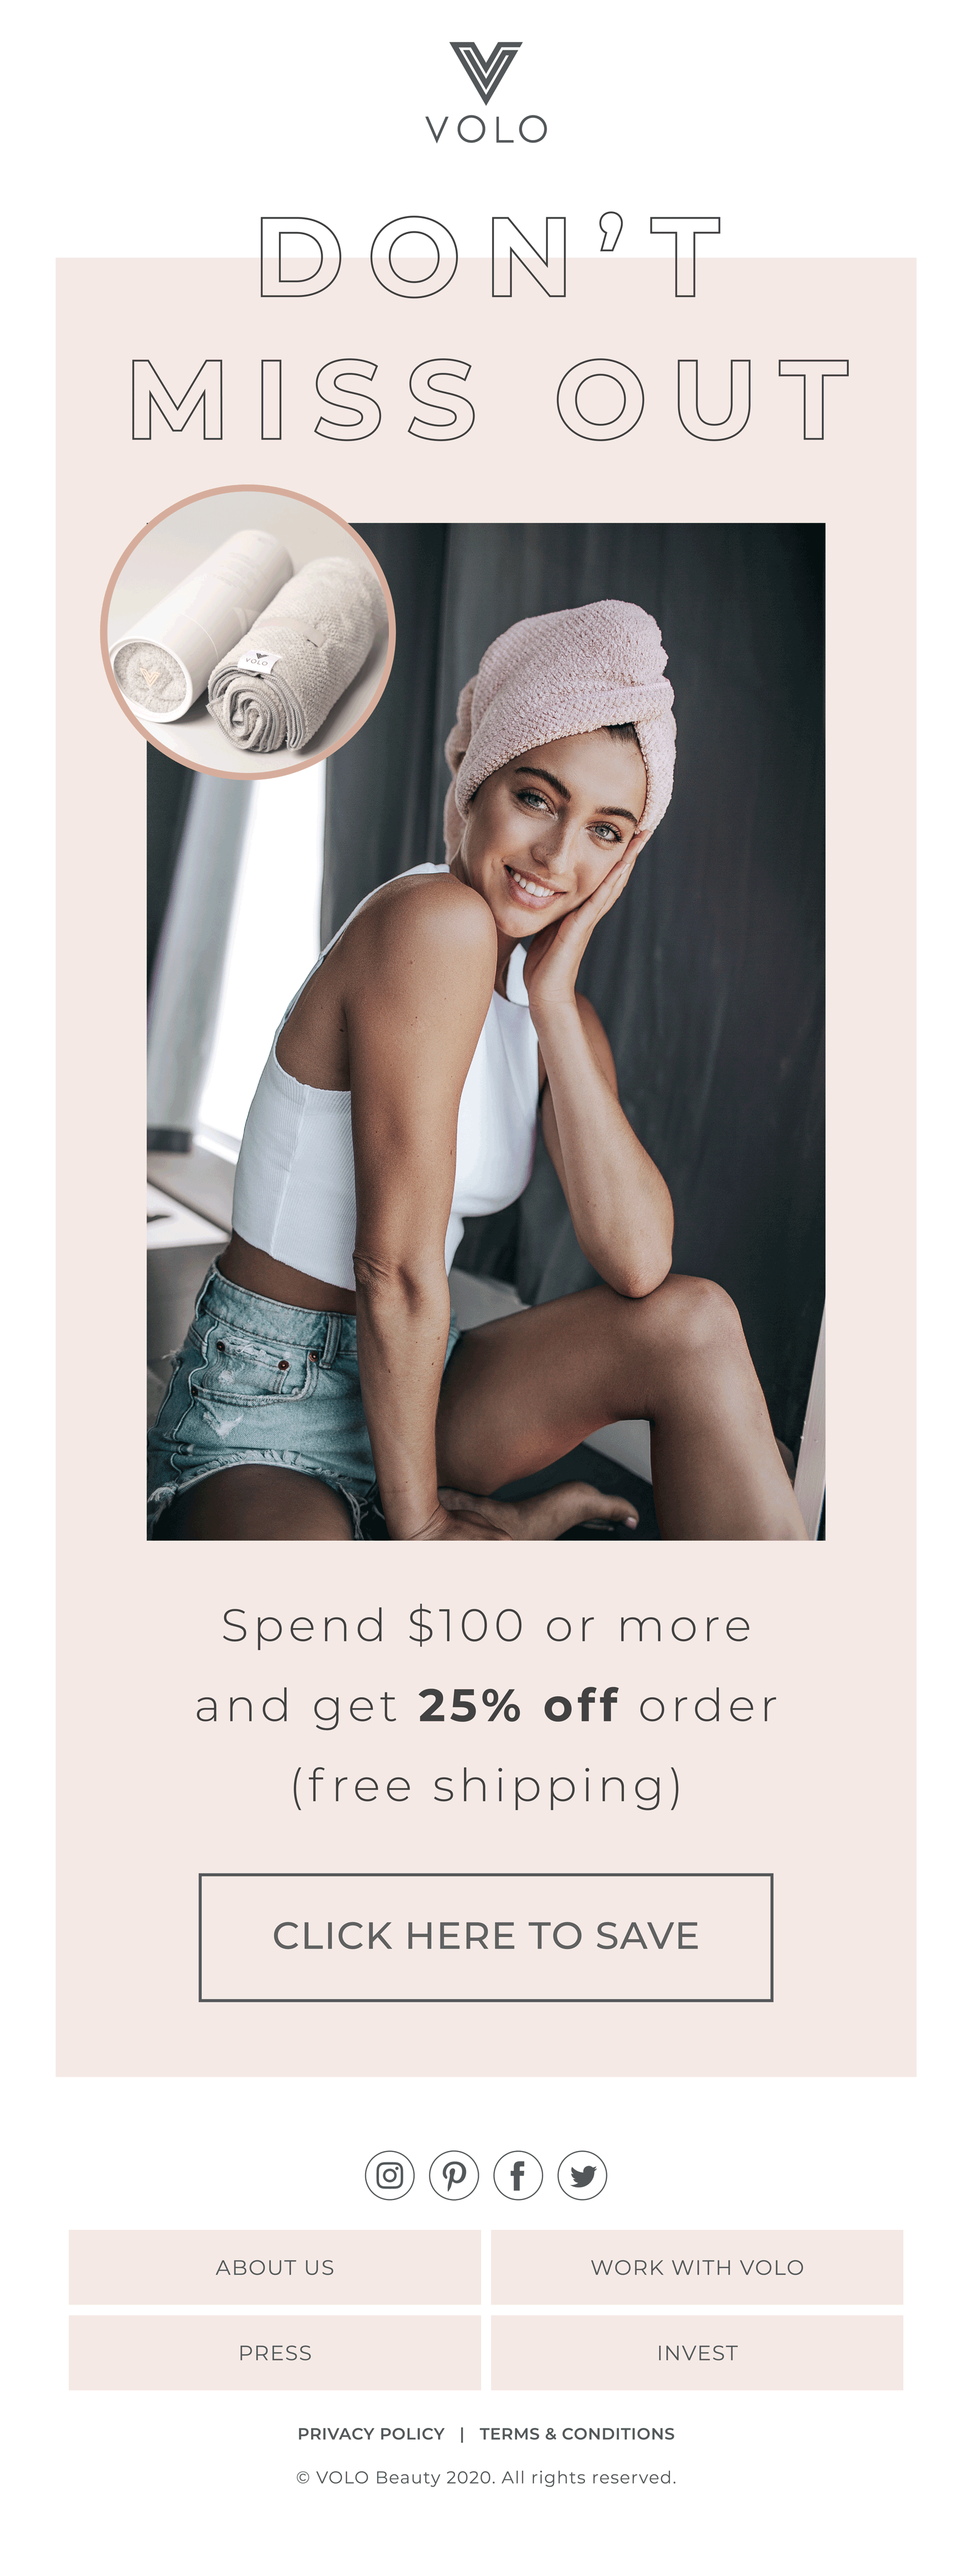
Task: Open the Twitter bird icon
Action: [x=582, y=2175]
